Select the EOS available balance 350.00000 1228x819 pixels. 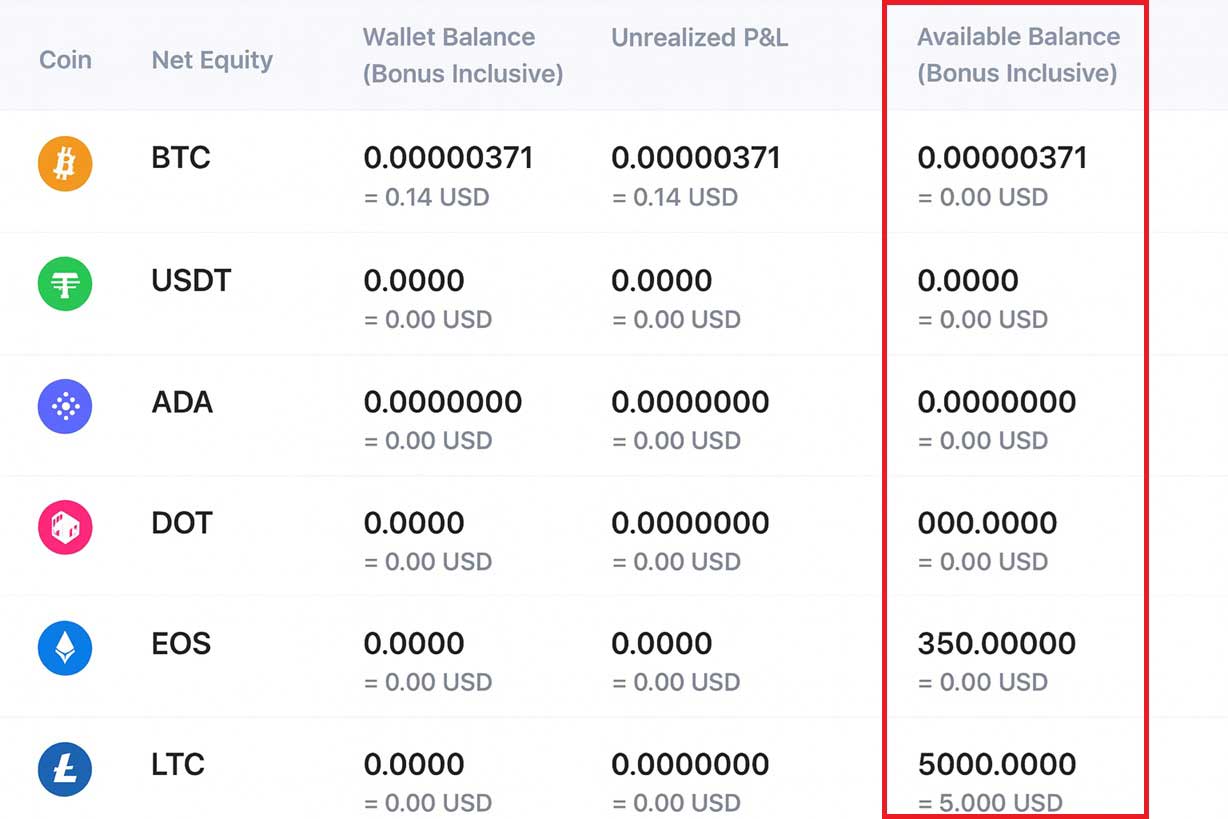pos(997,644)
